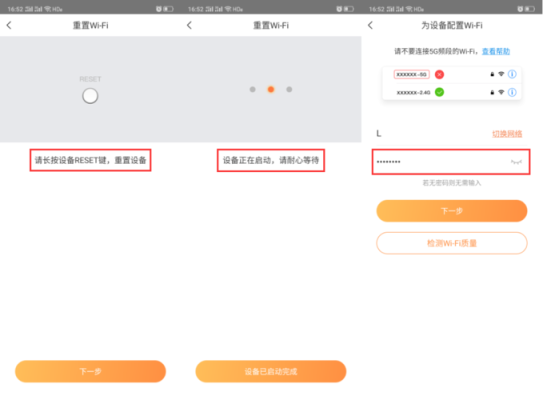Tap alarm icon in second screen status bar

tap(339, 9)
